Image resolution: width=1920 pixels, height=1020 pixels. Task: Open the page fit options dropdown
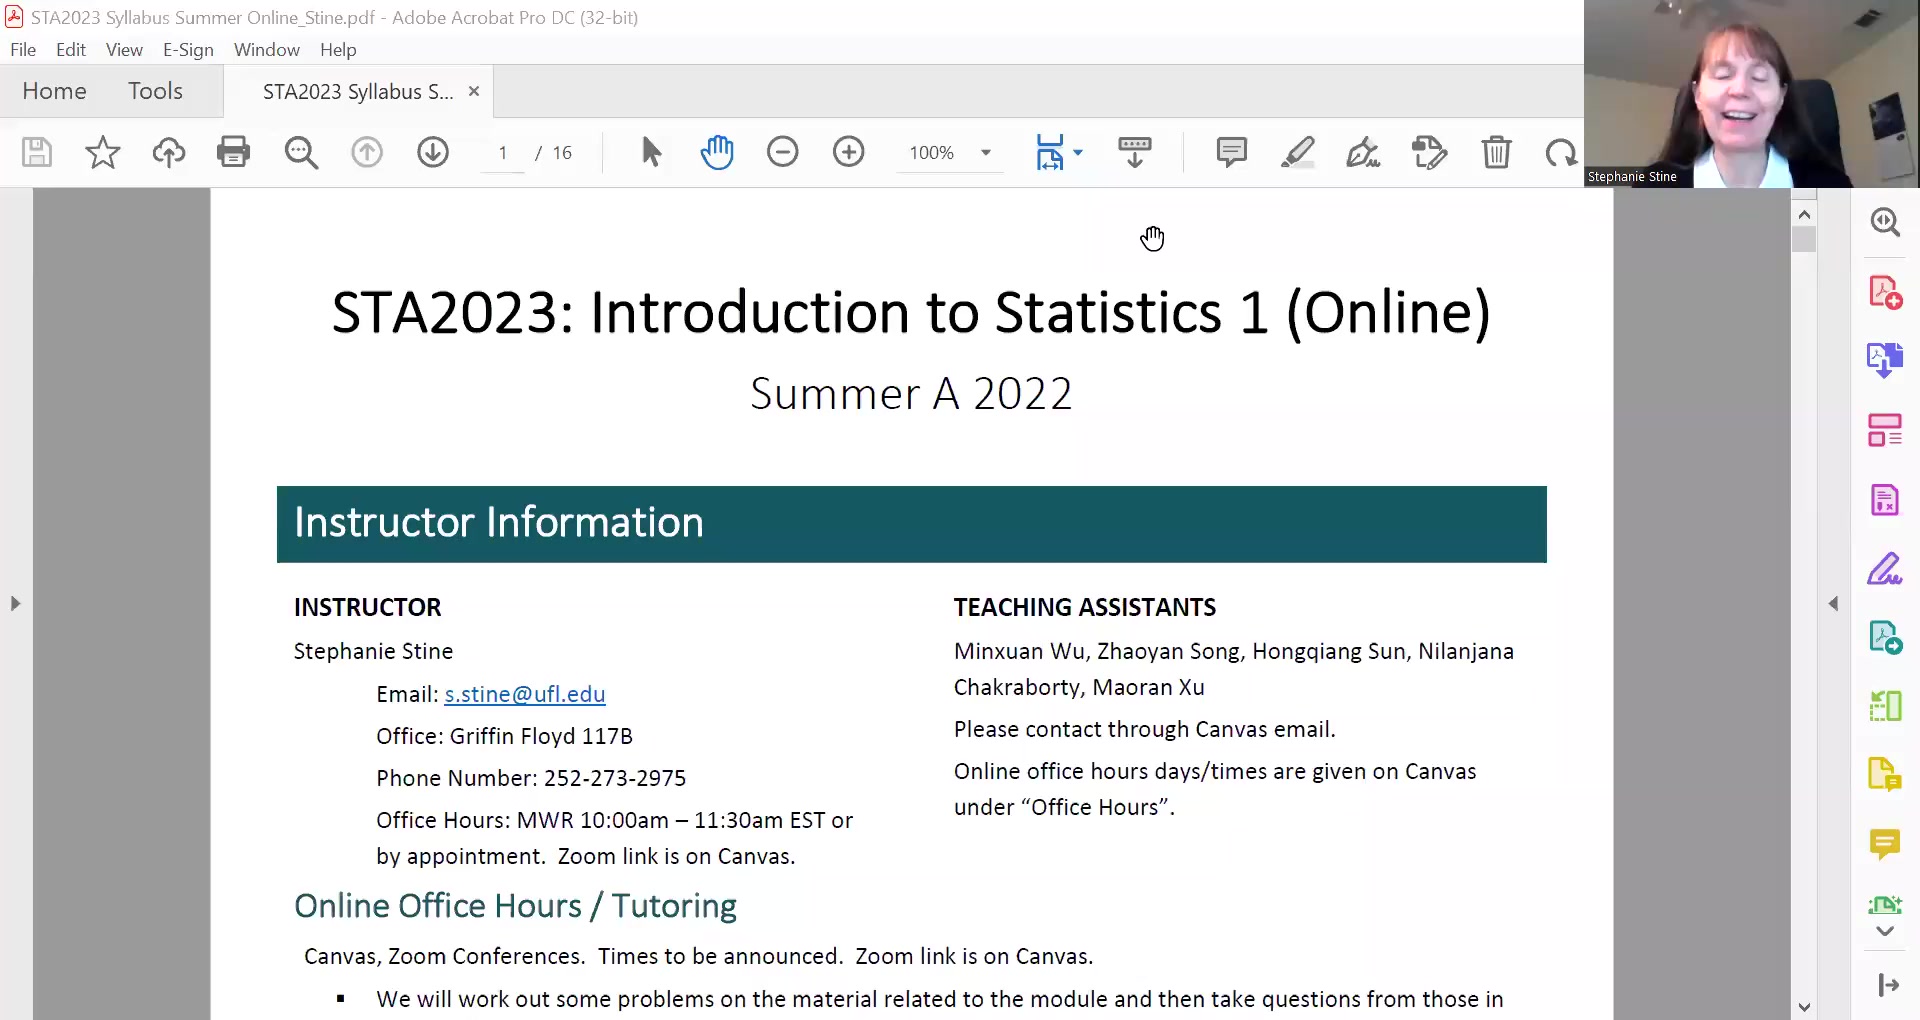(1077, 152)
